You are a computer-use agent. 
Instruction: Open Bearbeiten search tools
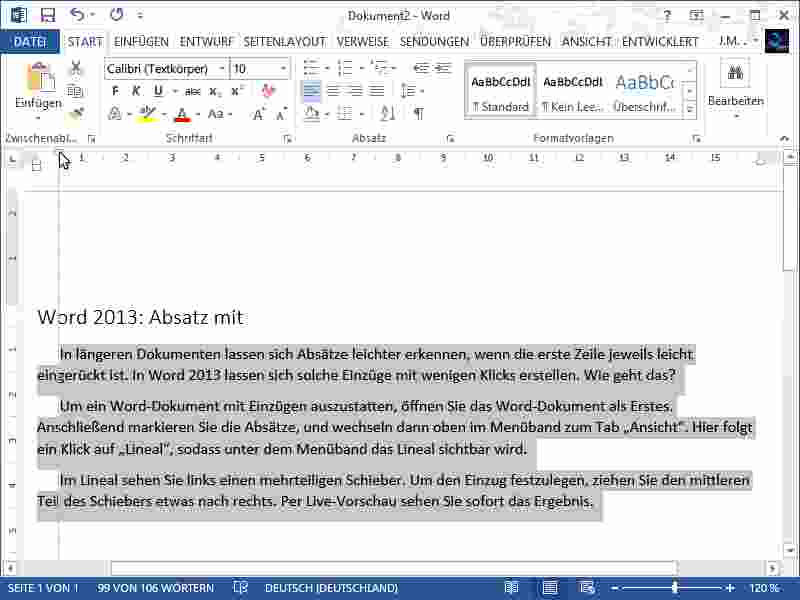click(x=735, y=87)
